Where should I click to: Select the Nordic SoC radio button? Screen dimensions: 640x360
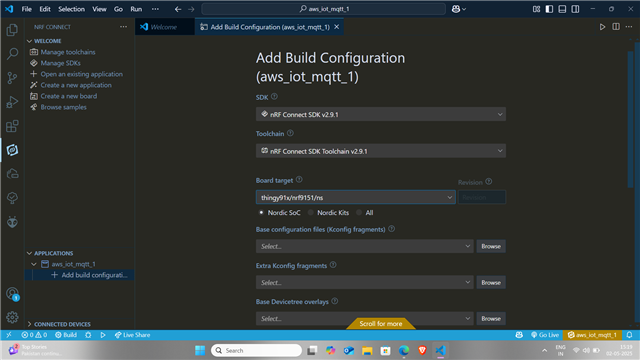tap(261, 213)
